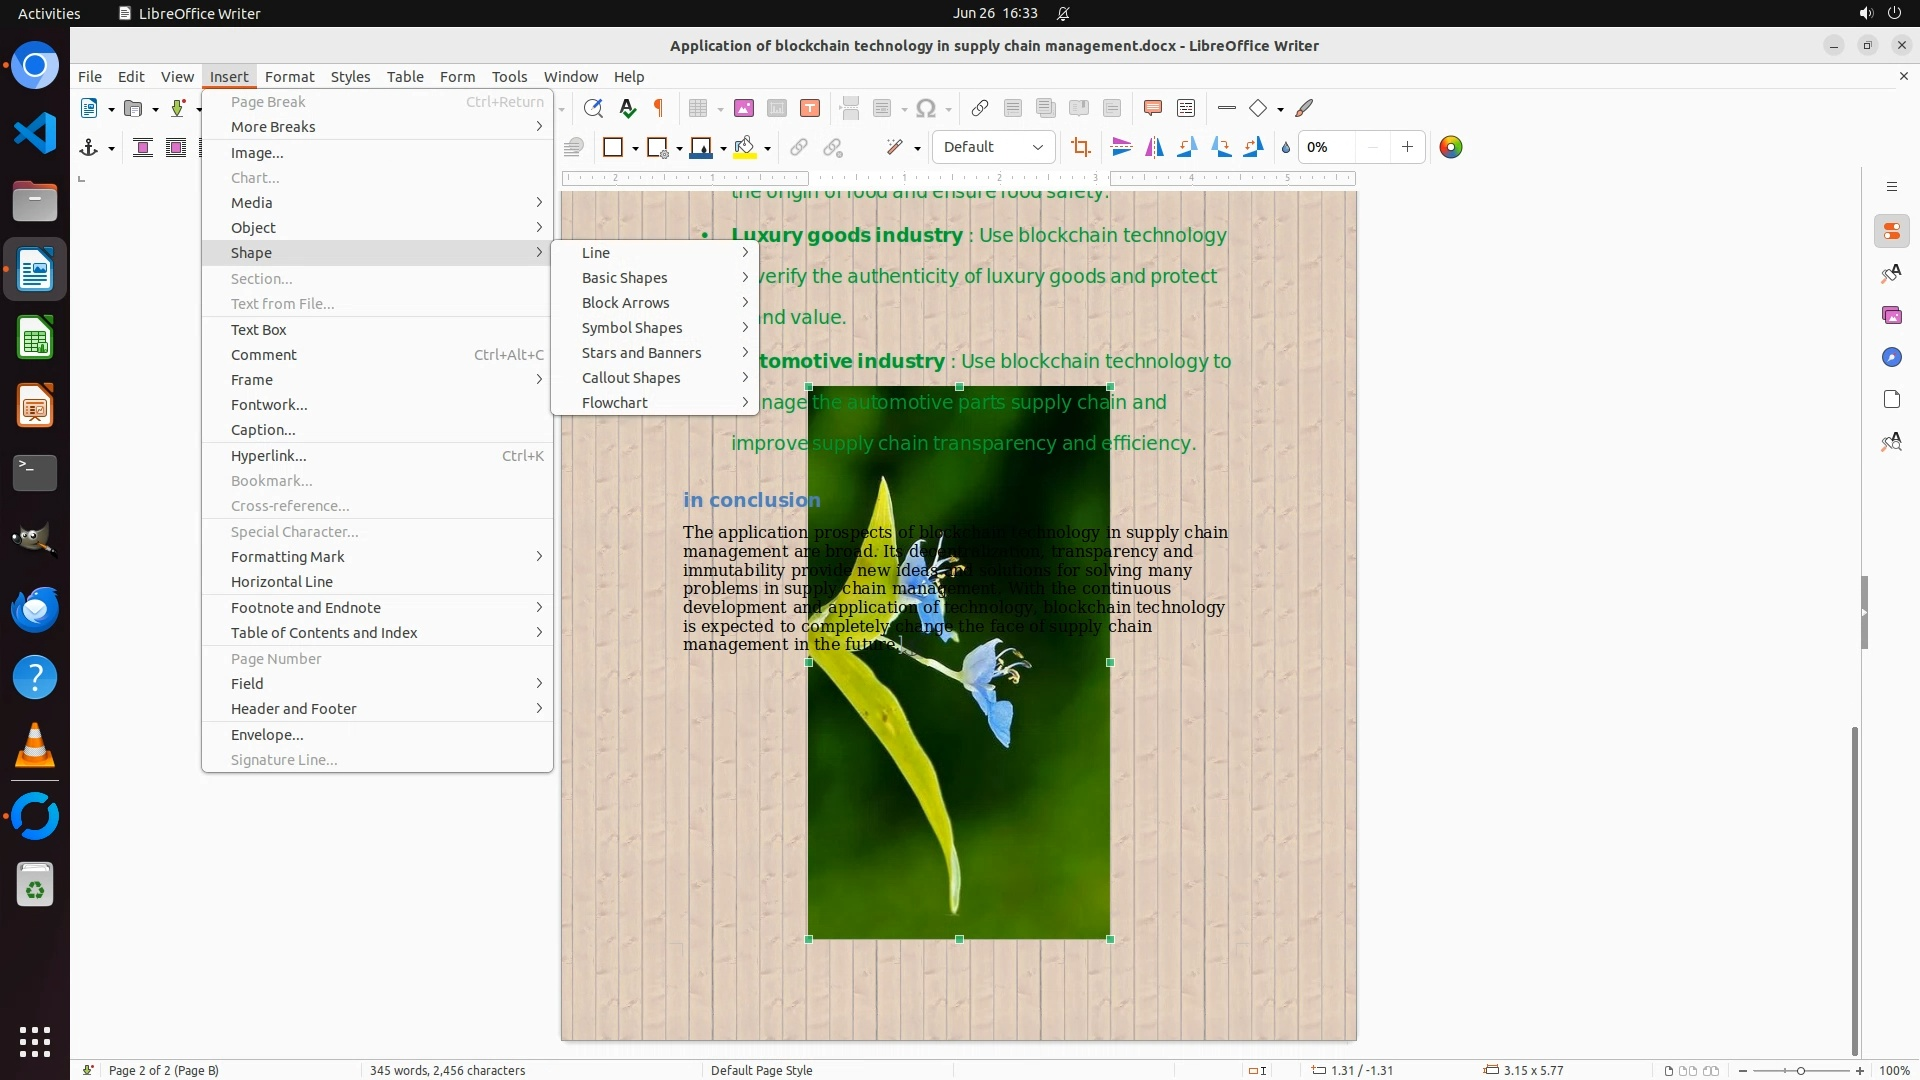The height and width of the screenshot is (1080, 1920).
Task: Flip image vertically icon
Action: [x=1122, y=147]
